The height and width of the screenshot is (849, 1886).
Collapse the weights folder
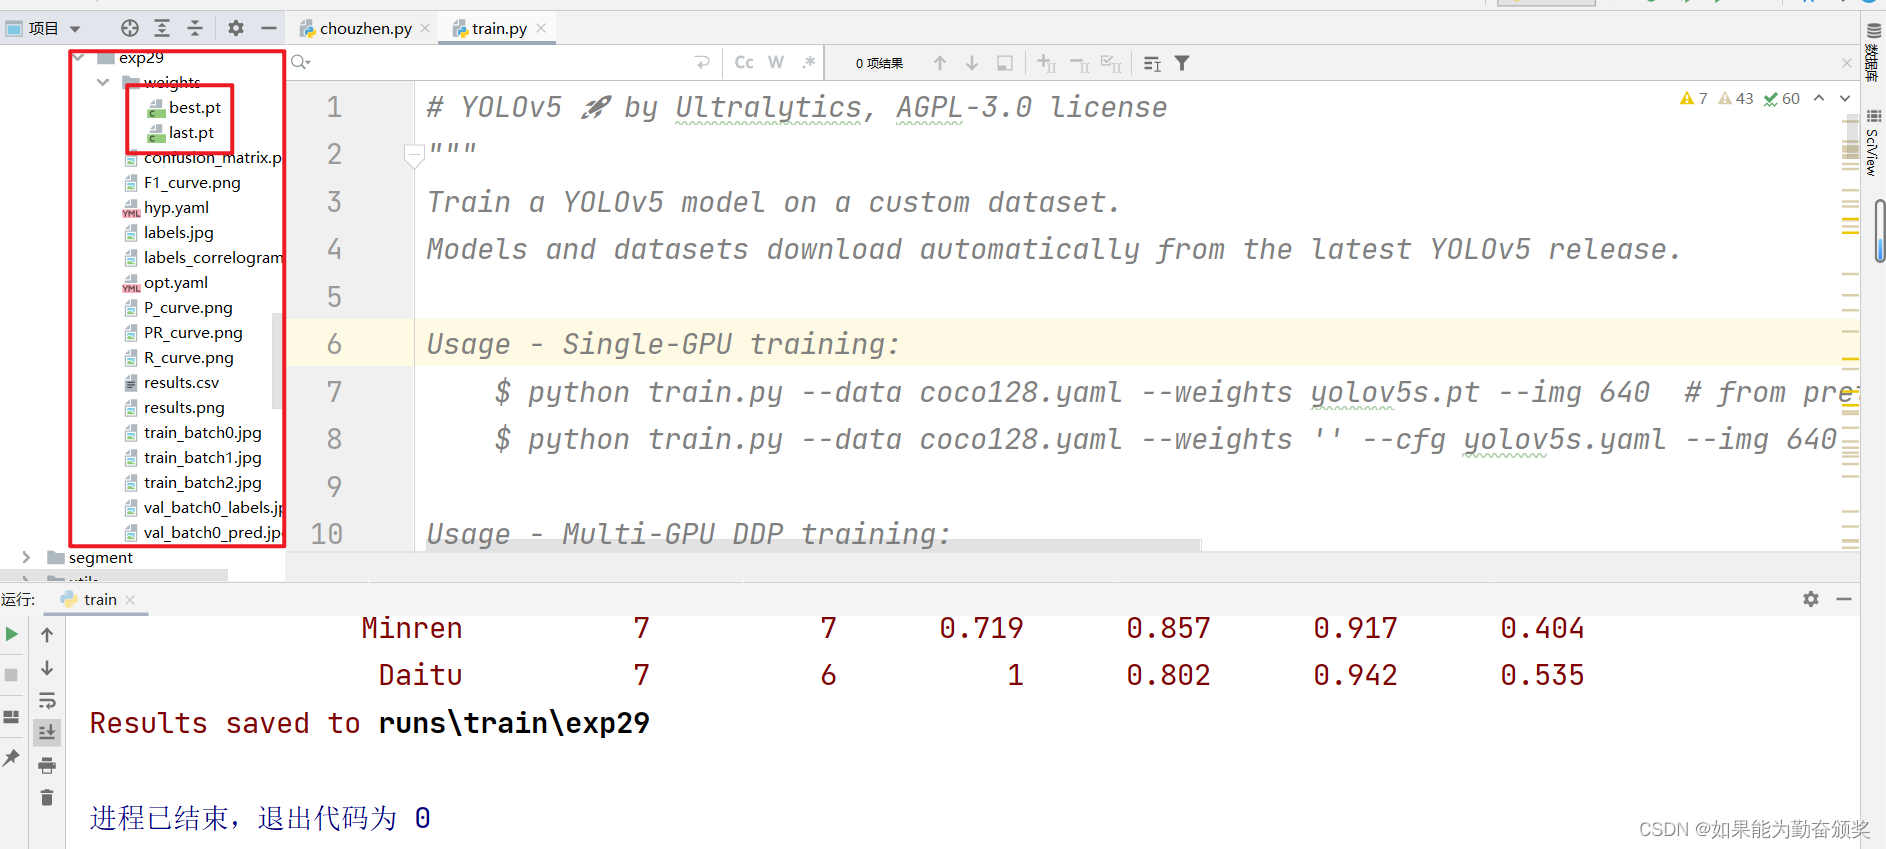[103, 82]
